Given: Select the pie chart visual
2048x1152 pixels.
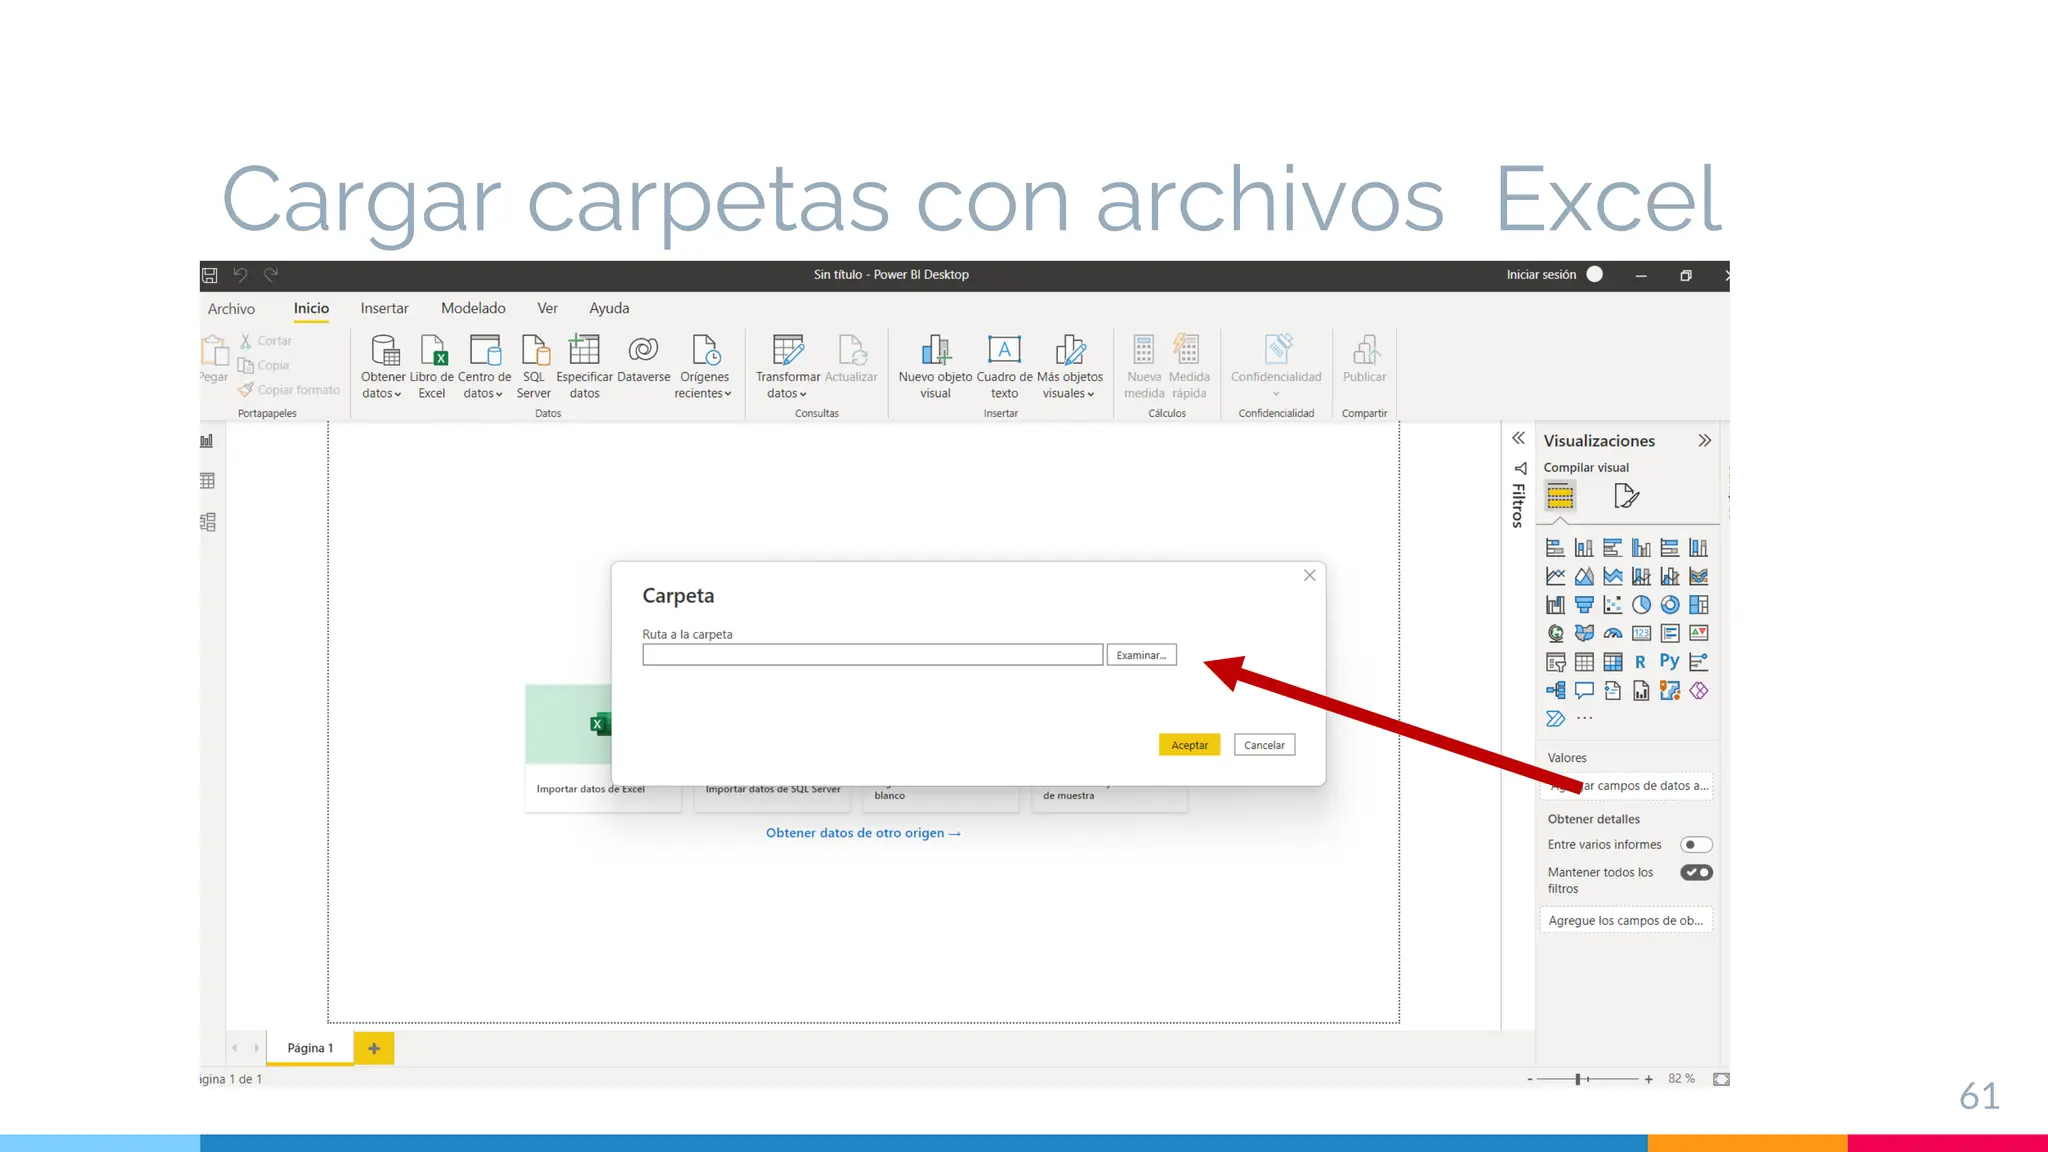Looking at the screenshot, I should [1641, 605].
